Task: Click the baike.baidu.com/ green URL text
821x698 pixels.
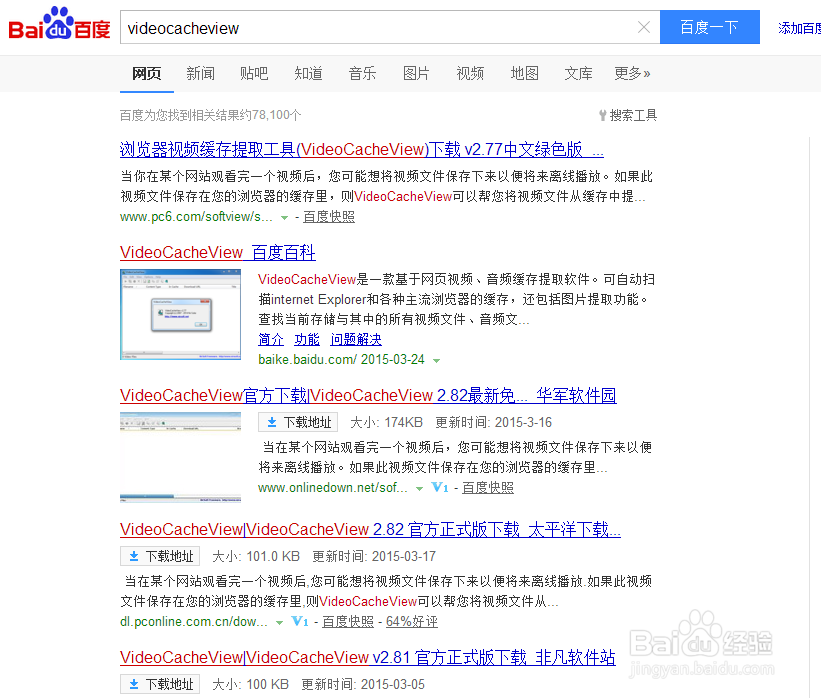Action: 307,360
